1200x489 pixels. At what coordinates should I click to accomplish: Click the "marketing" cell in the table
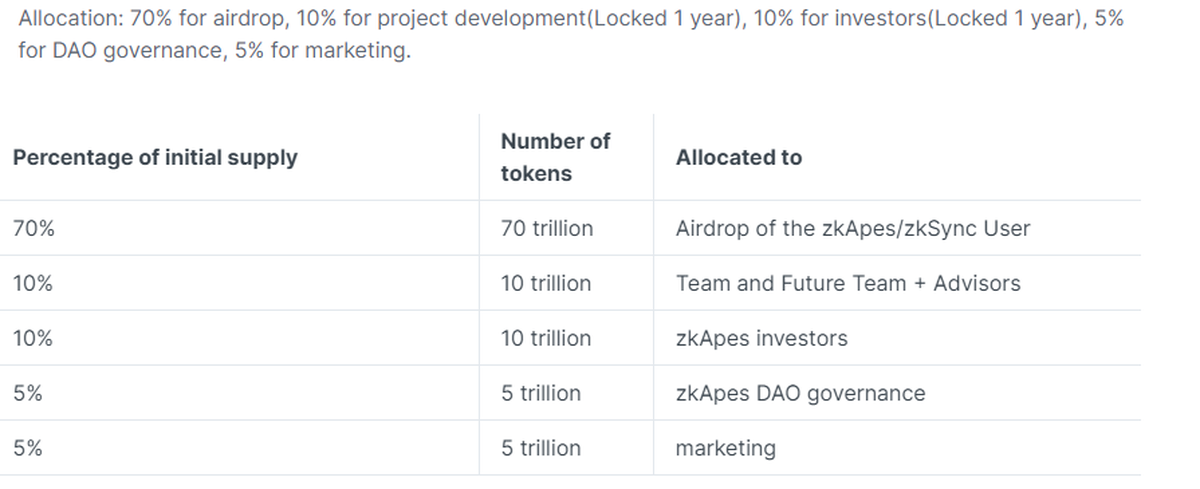tap(726, 449)
